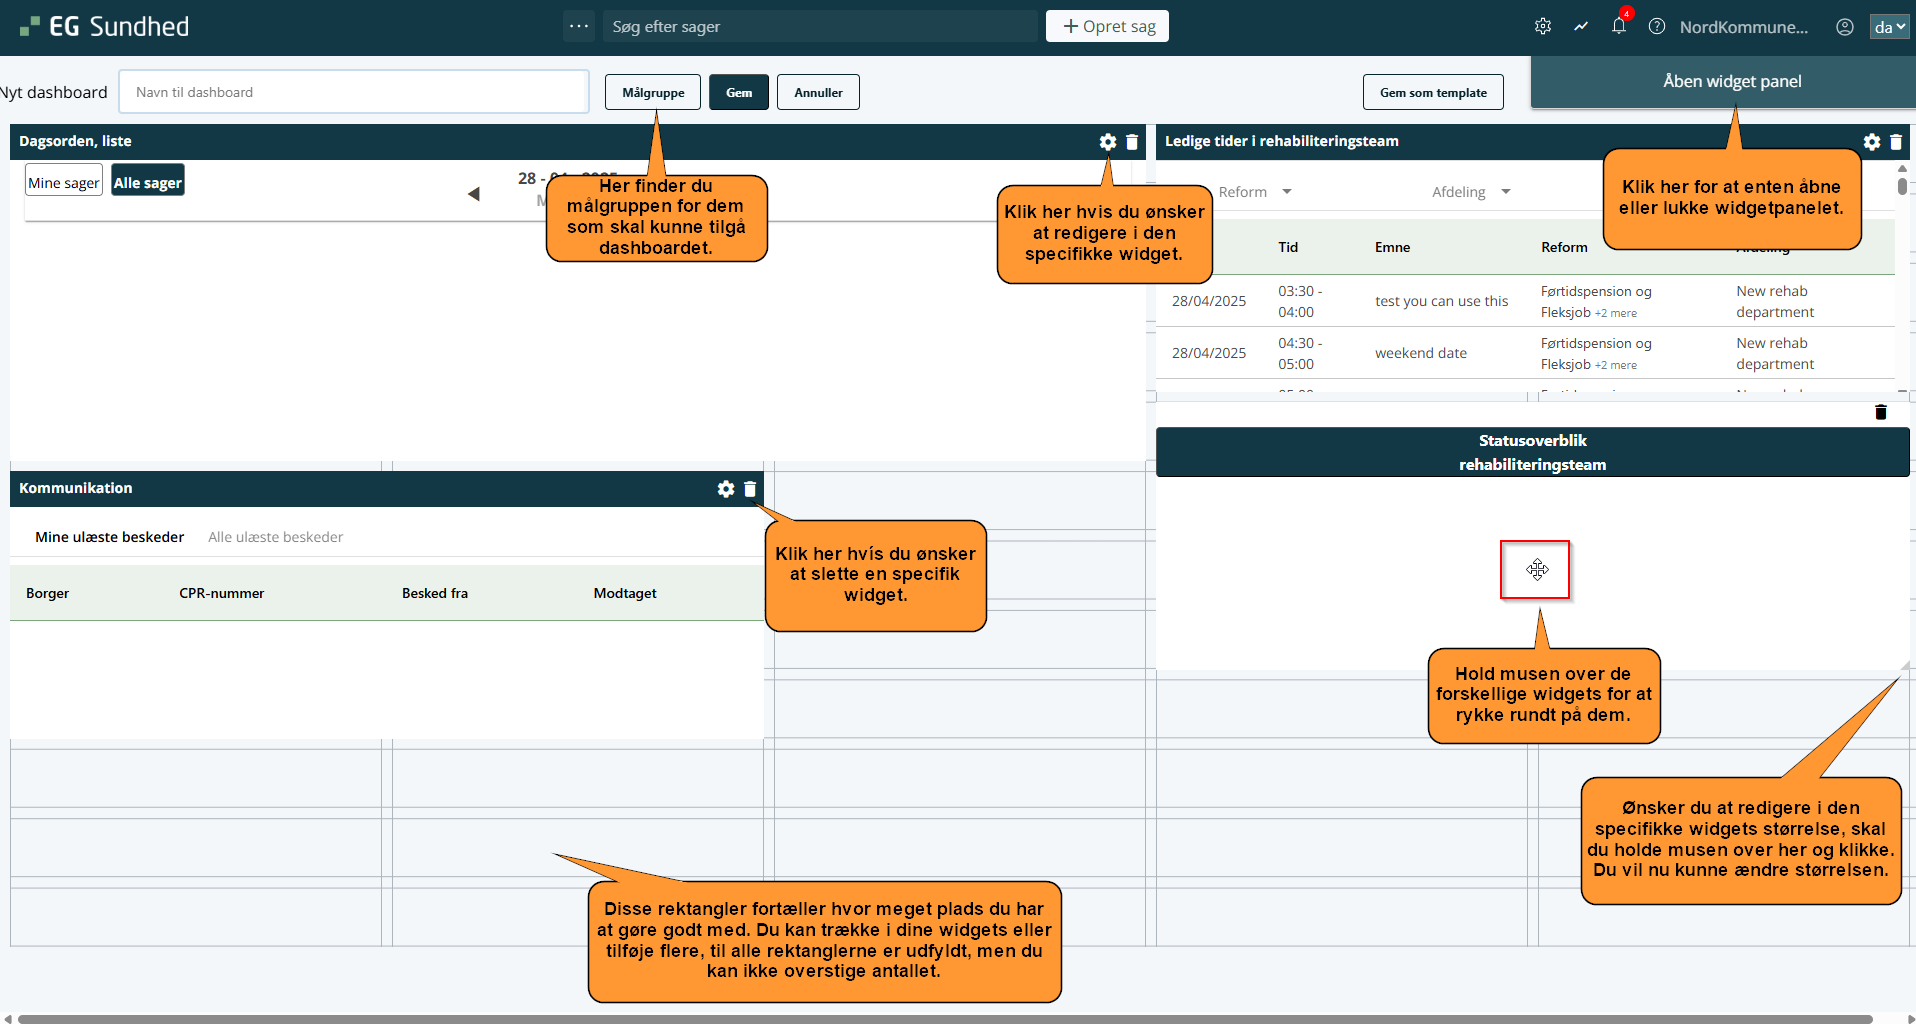Open the statistics trend line icon
Screen dimensions: 1916x1024
pyautogui.click(x=1581, y=27)
